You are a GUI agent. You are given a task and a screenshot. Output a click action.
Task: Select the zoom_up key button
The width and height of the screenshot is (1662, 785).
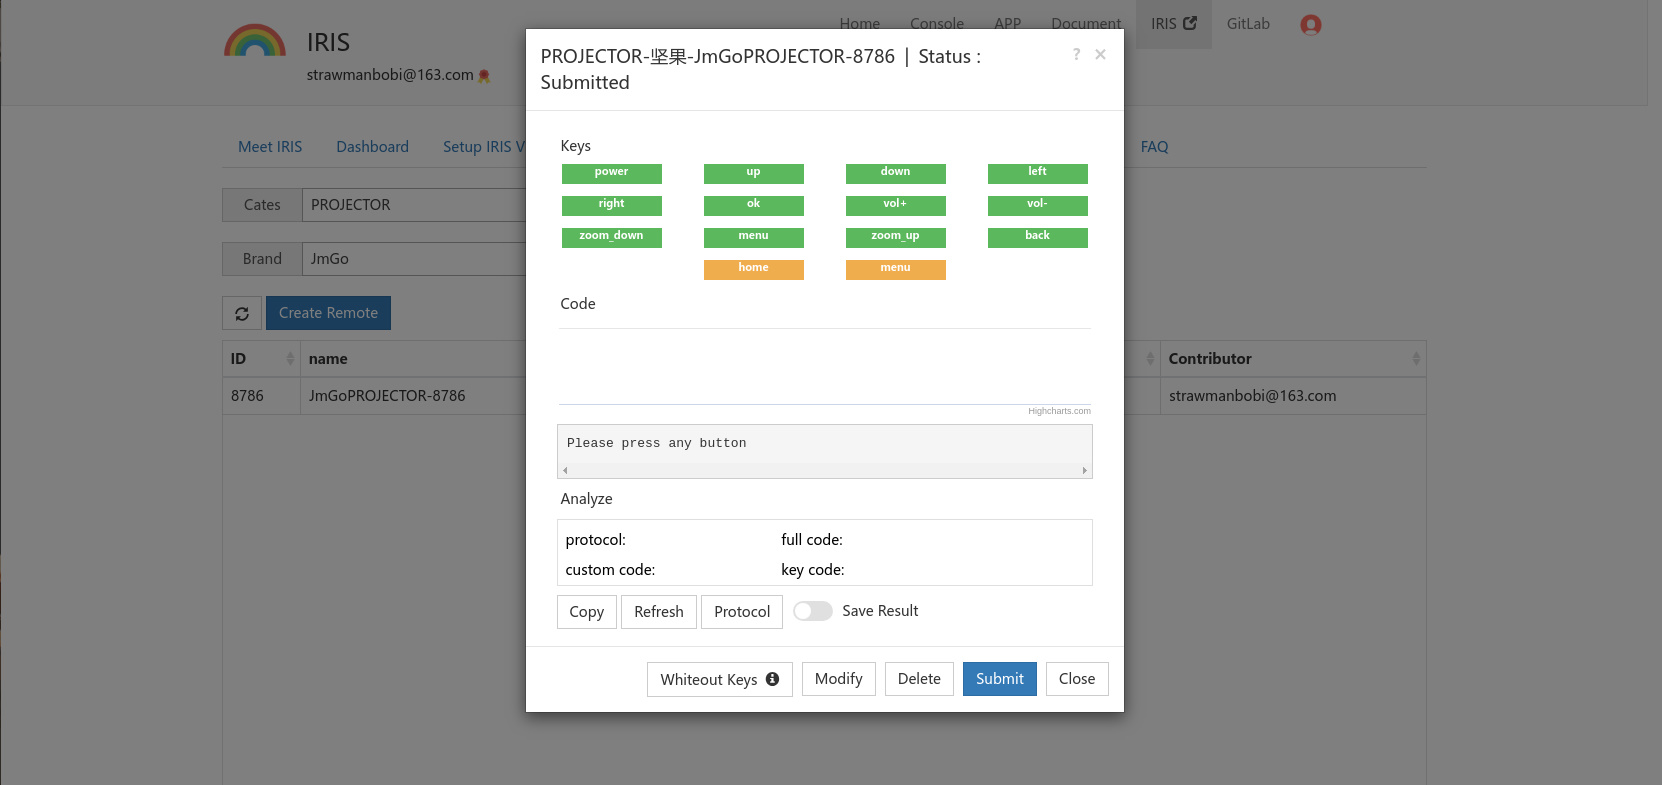point(895,237)
